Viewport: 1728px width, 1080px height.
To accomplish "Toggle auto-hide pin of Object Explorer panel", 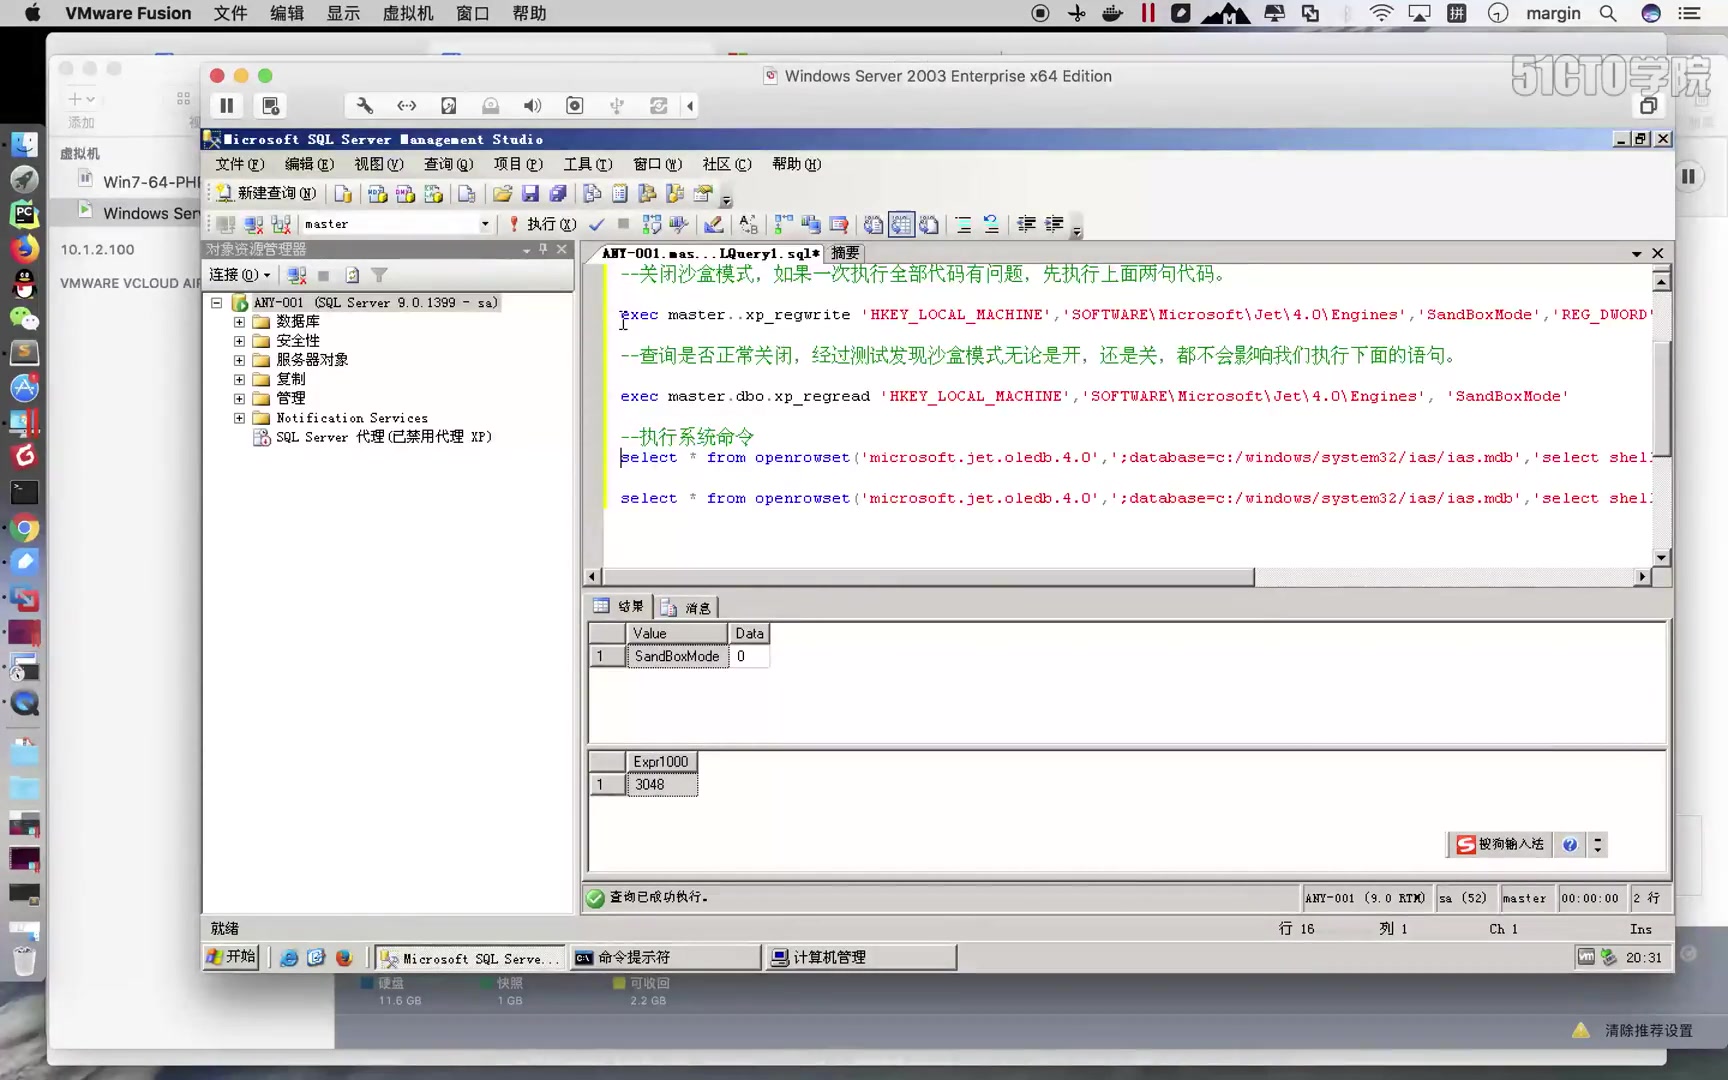I will (544, 249).
